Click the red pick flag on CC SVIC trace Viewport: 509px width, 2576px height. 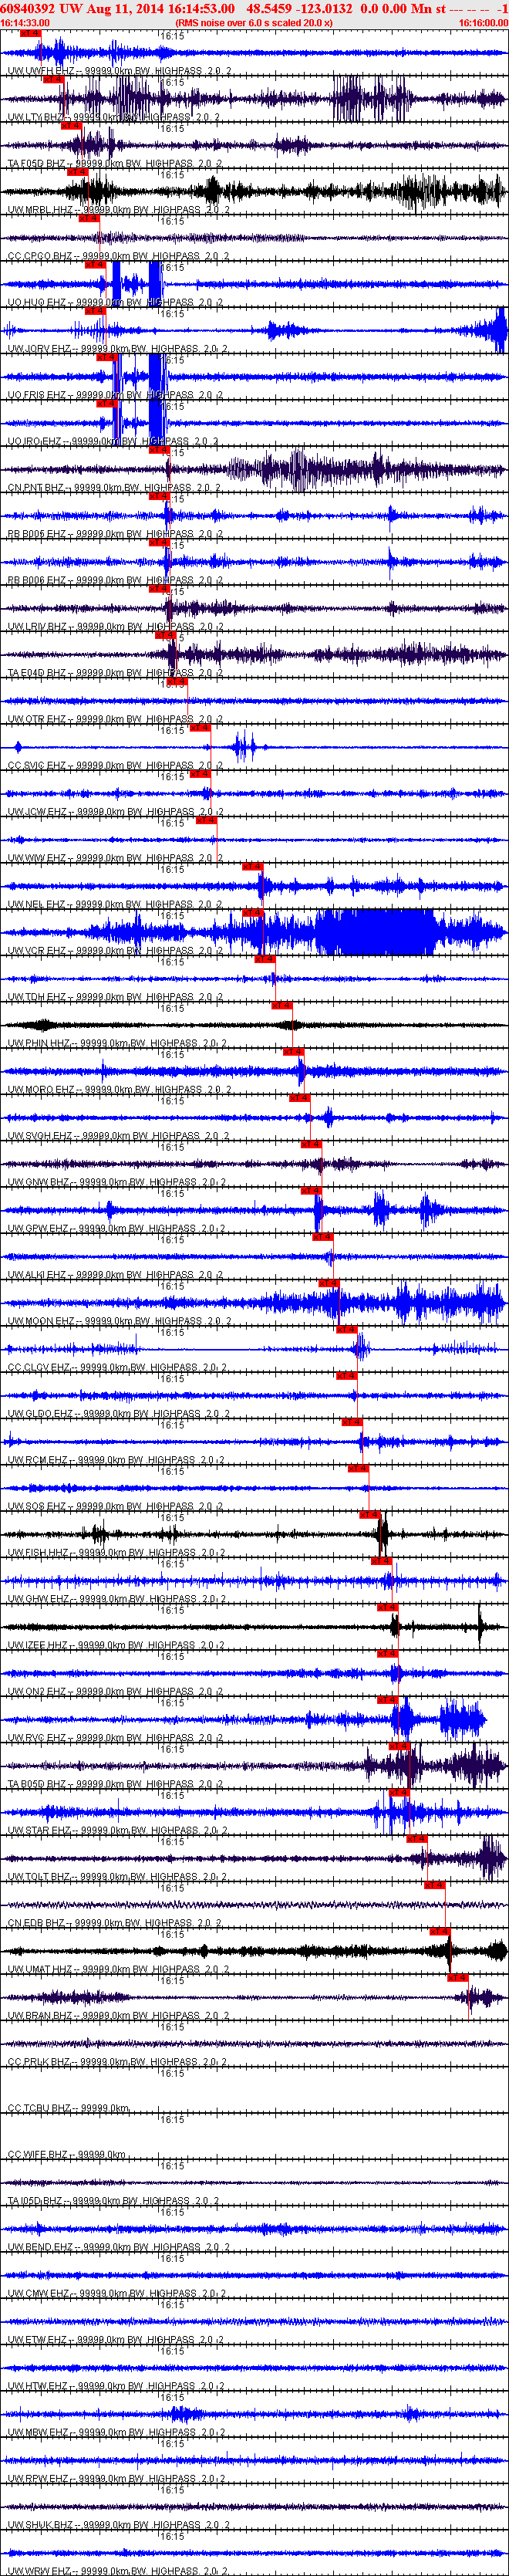click(200, 727)
